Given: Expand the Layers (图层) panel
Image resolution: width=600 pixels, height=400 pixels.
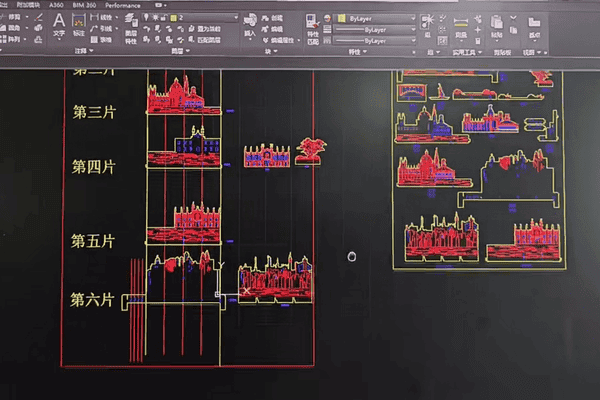Looking at the screenshot, I should tap(180, 51).
